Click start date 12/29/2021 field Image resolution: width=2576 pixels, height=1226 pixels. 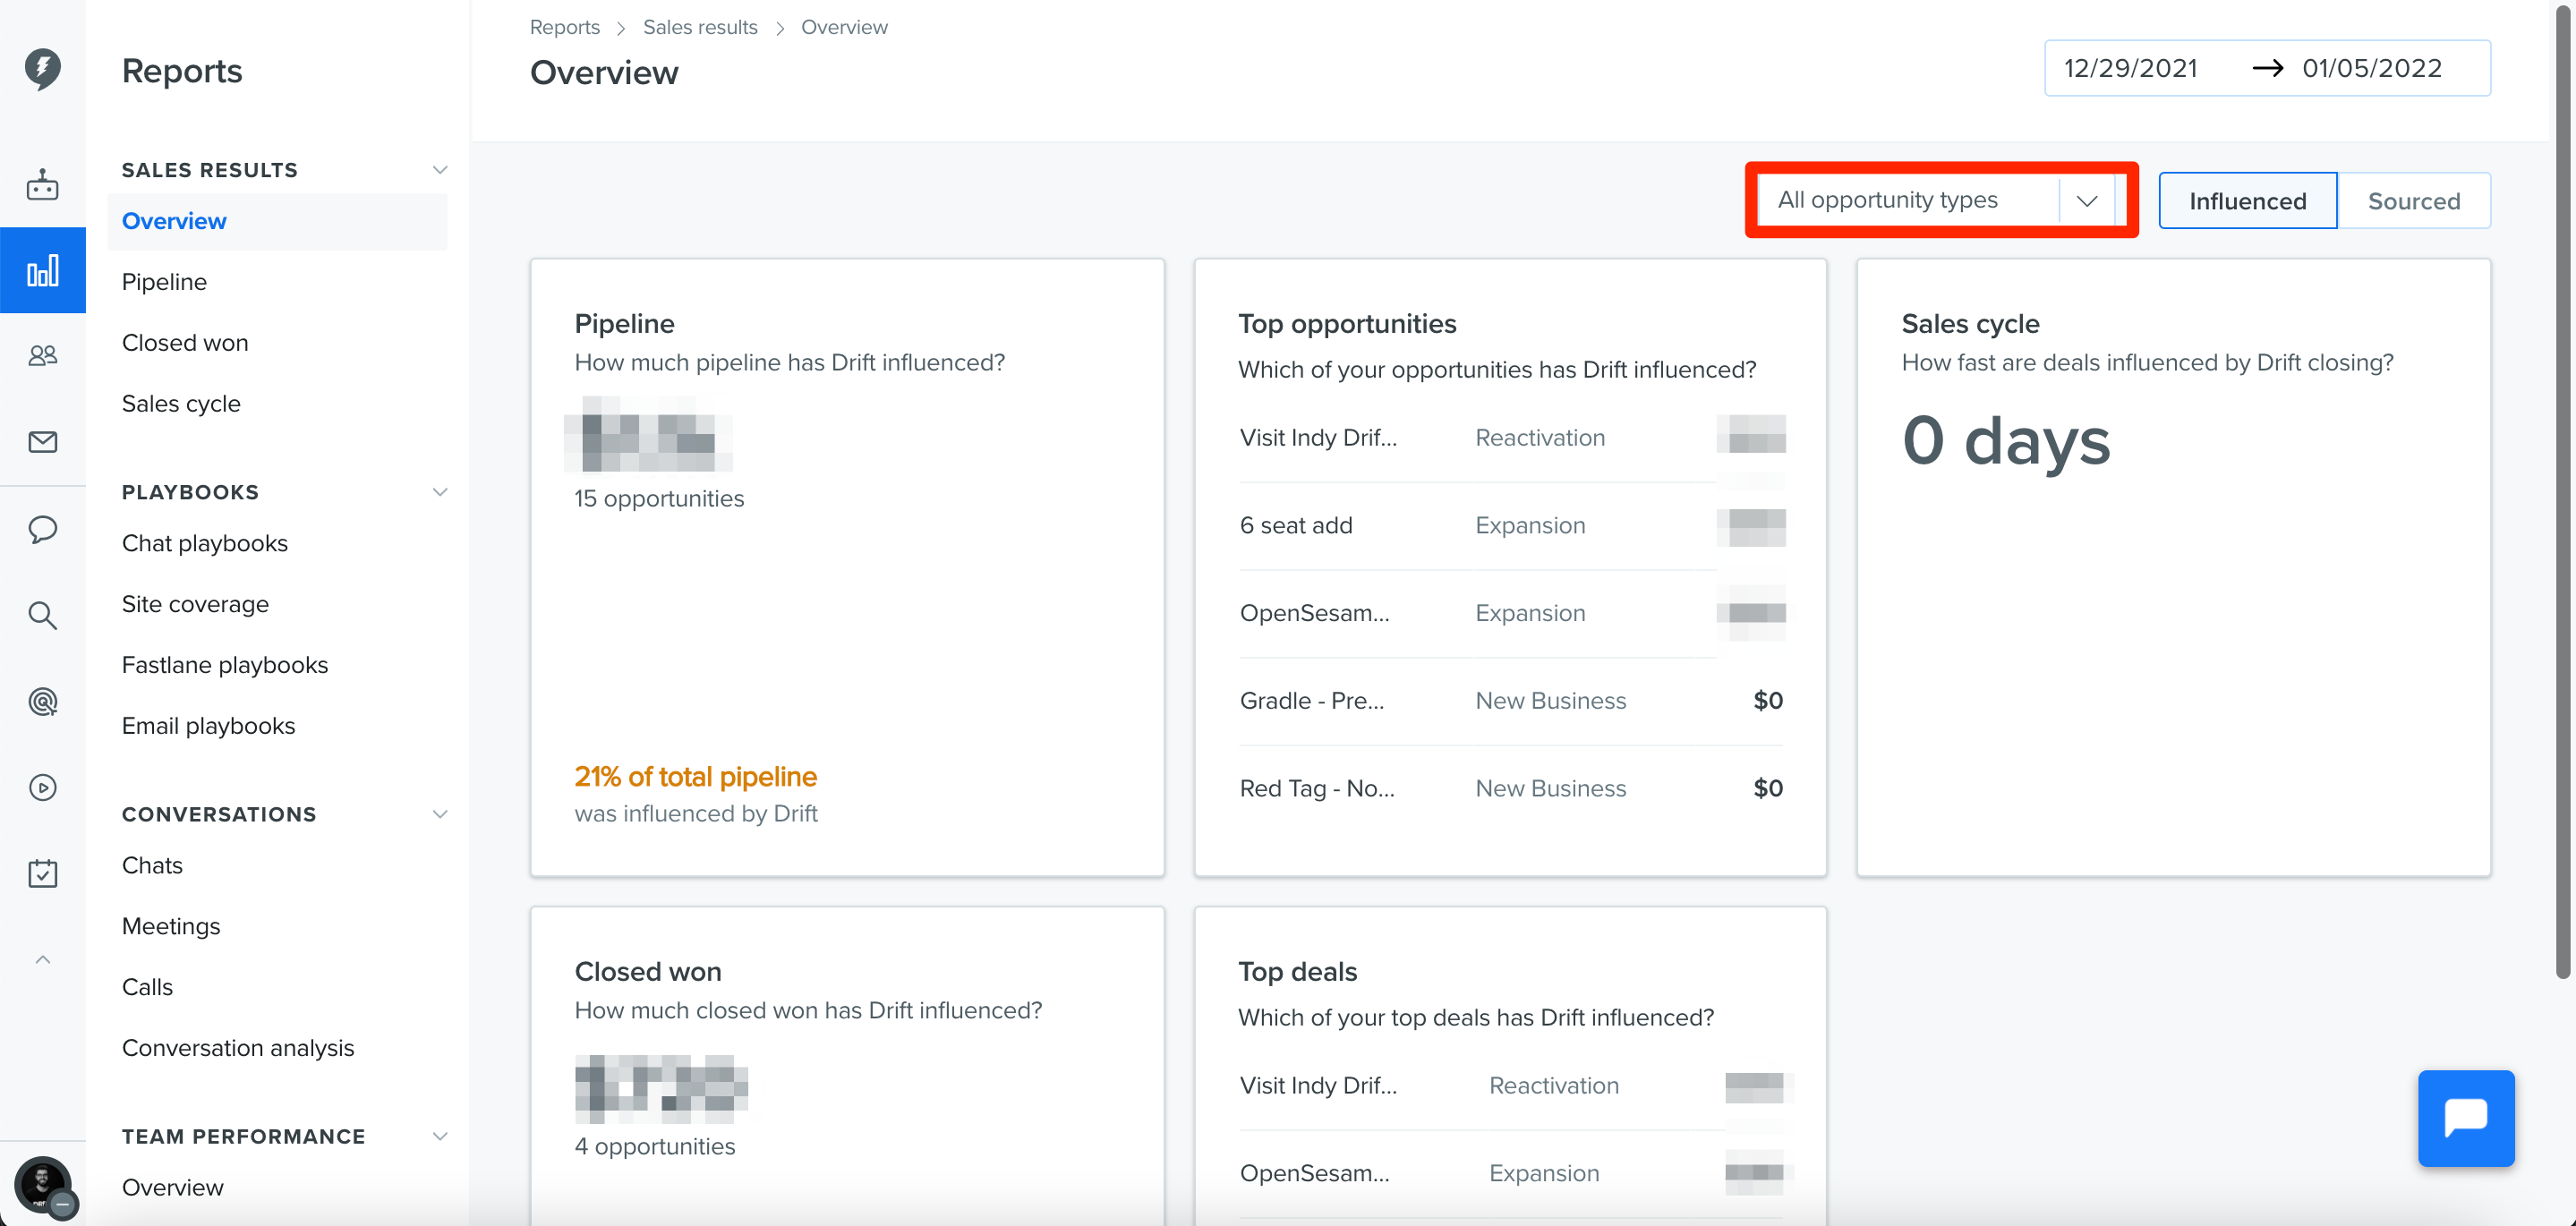tap(2130, 68)
